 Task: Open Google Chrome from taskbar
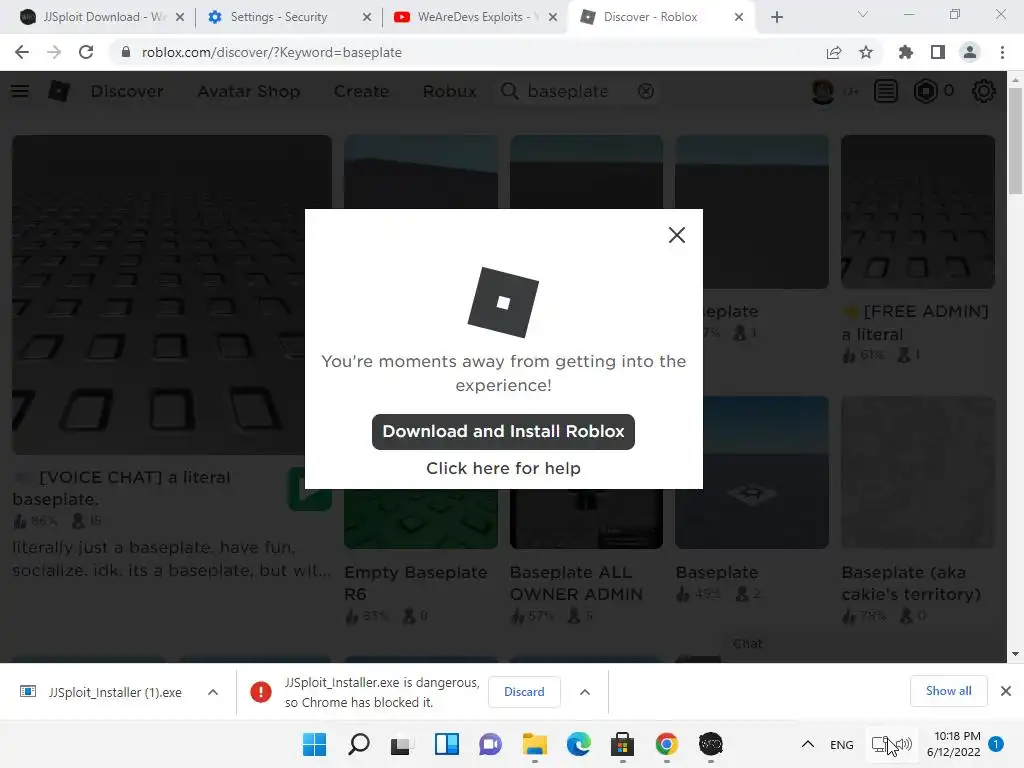(667, 744)
